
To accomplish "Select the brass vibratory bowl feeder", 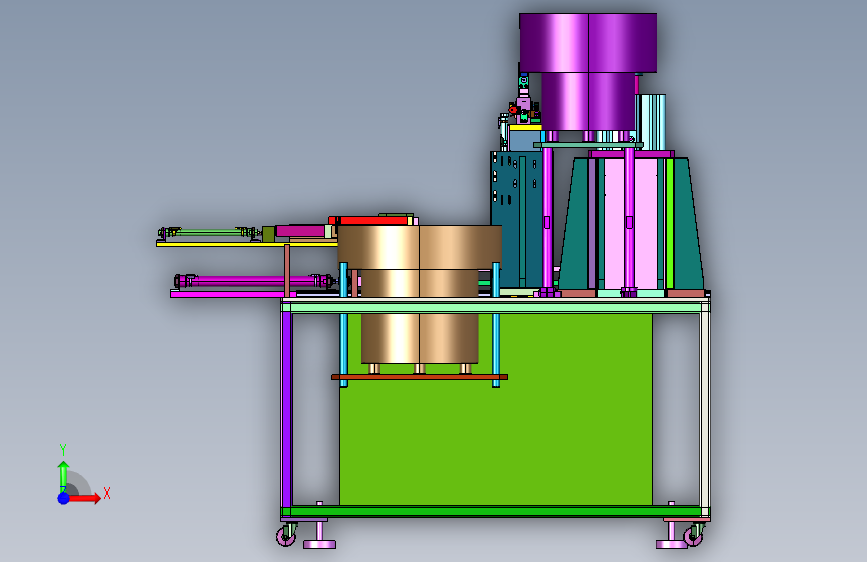I will click(420, 293).
